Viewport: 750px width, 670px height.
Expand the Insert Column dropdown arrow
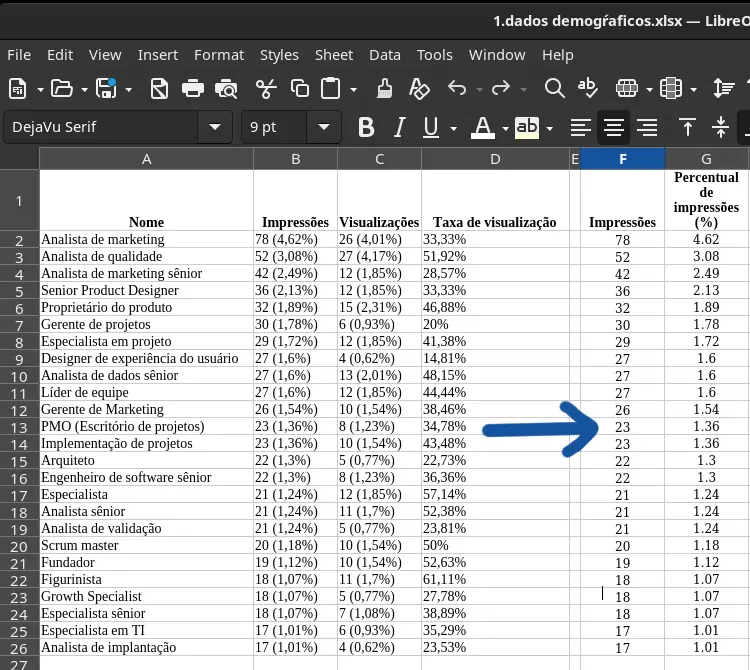[693, 89]
